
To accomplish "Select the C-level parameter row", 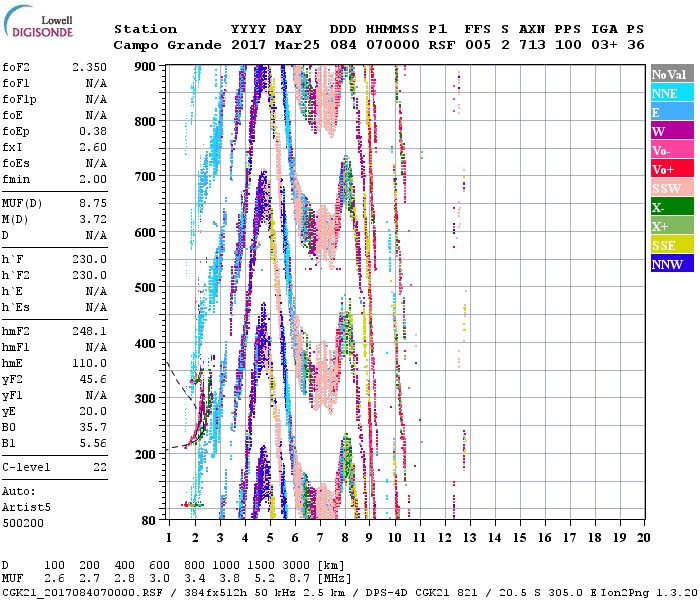I will tap(55, 467).
